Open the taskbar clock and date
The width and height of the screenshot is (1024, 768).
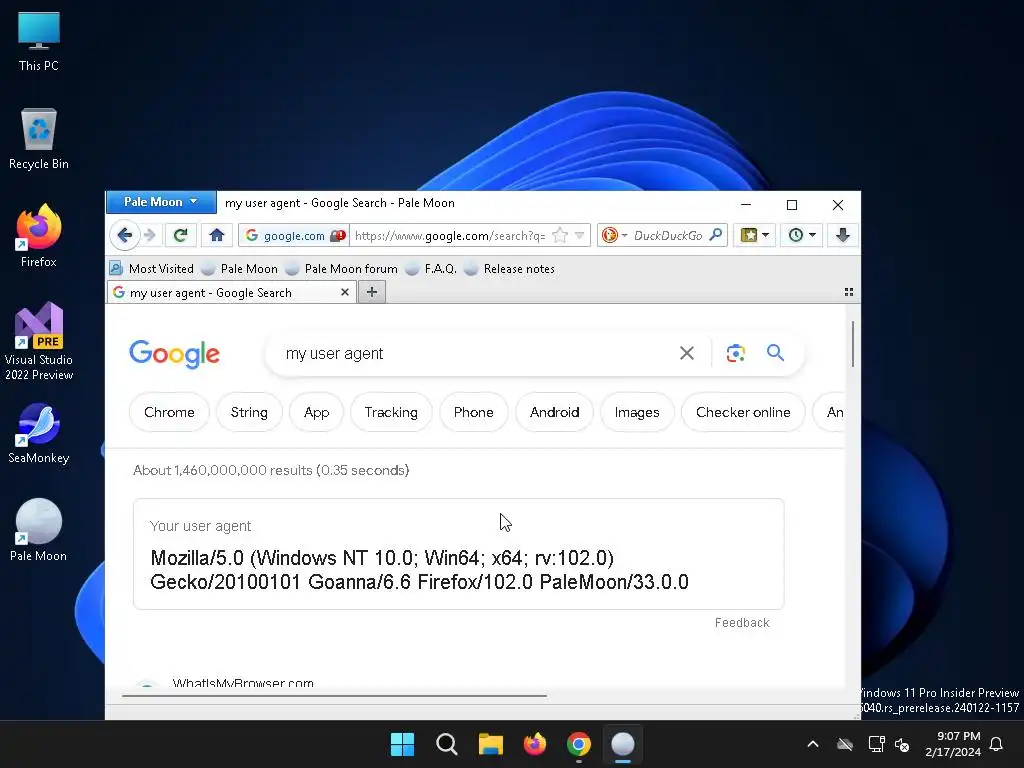click(x=953, y=744)
